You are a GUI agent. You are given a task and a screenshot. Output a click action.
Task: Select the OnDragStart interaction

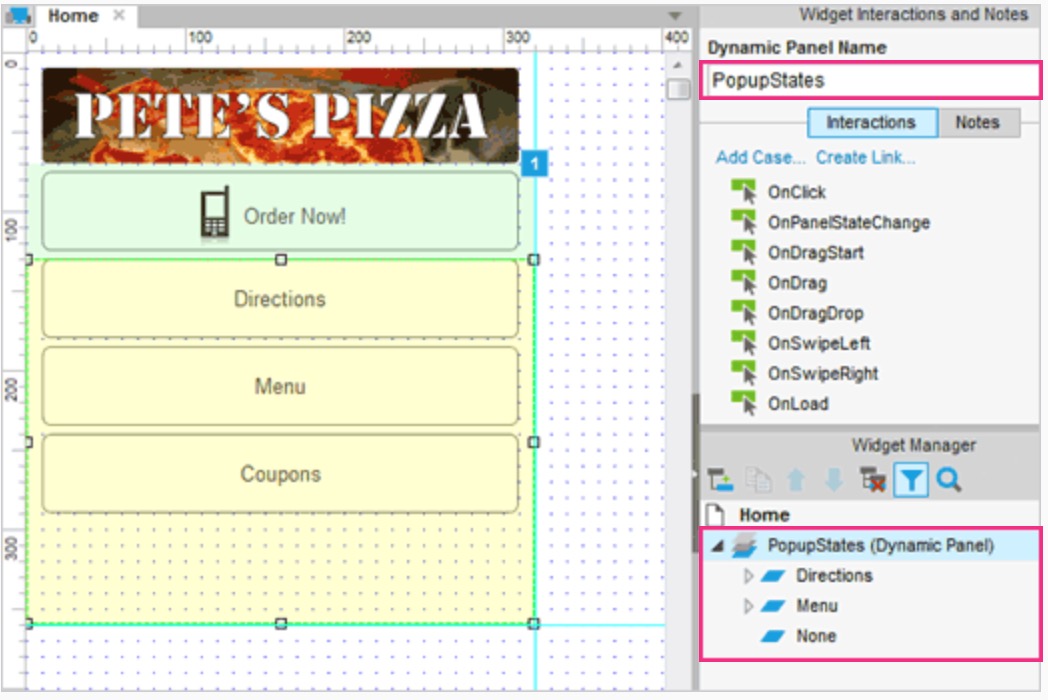(815, 253)
